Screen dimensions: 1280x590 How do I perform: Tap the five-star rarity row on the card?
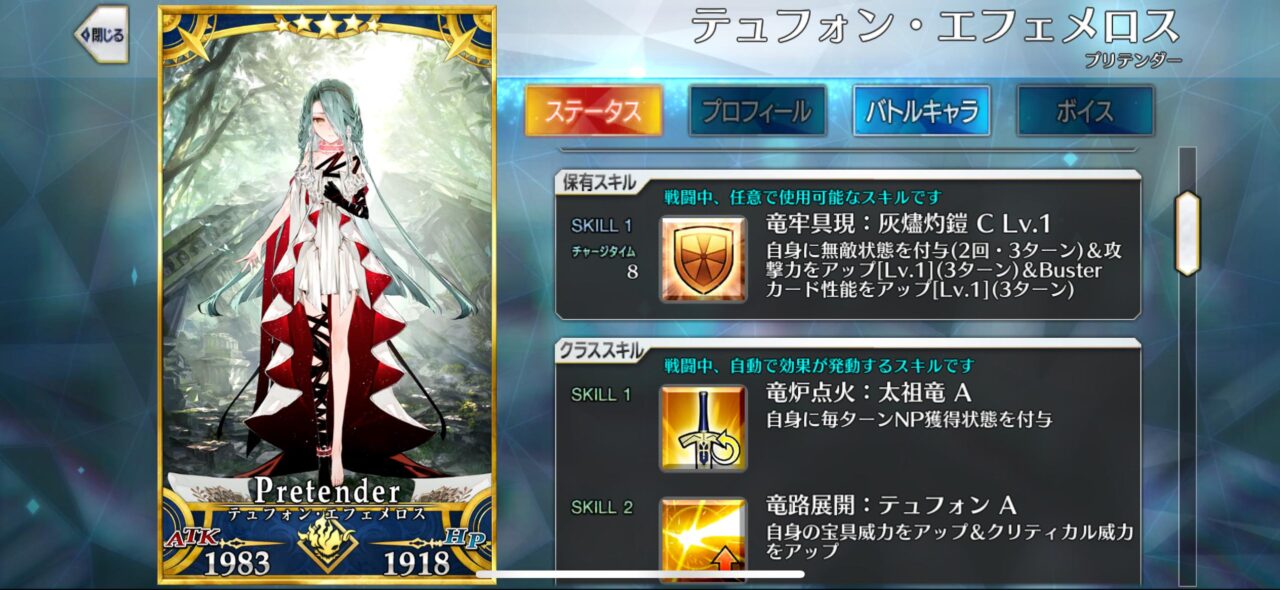(327, 24)
